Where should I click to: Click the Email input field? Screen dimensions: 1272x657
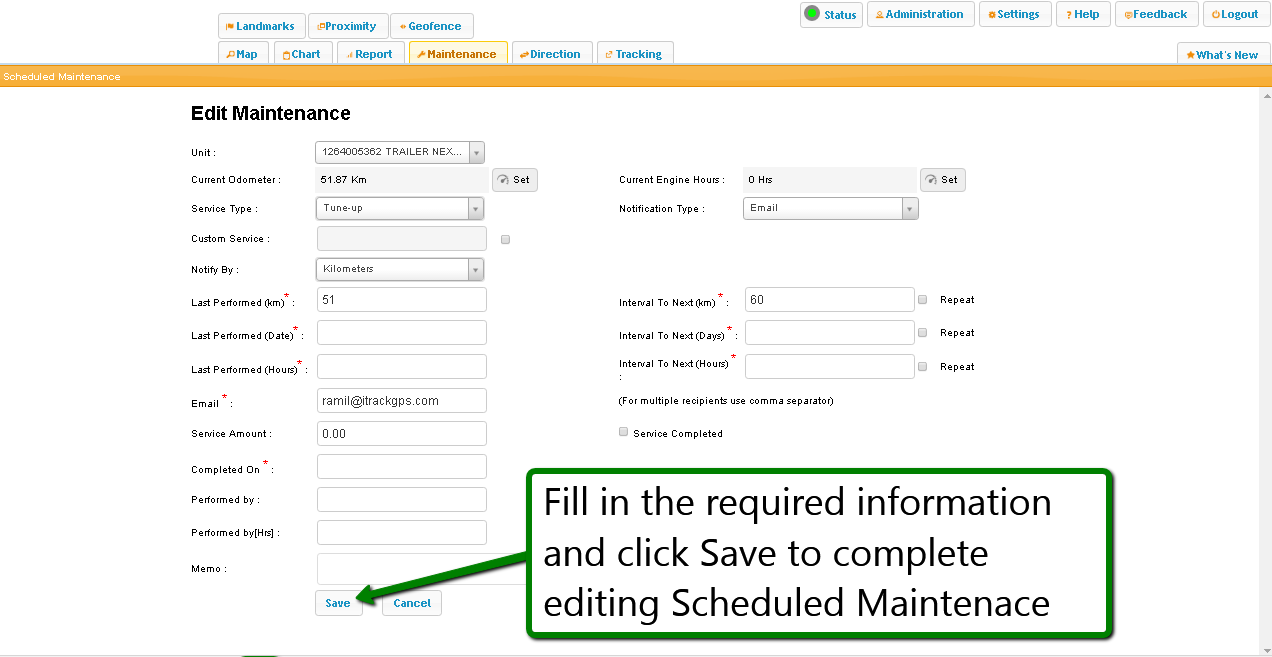pyautogui.click(x=401, y=400)
